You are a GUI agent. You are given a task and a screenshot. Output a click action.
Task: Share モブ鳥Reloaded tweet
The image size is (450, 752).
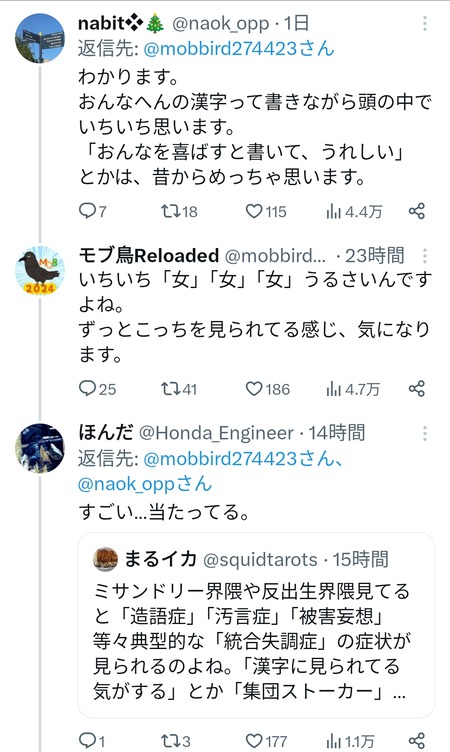pyautogui.click(x=417, y=388)
